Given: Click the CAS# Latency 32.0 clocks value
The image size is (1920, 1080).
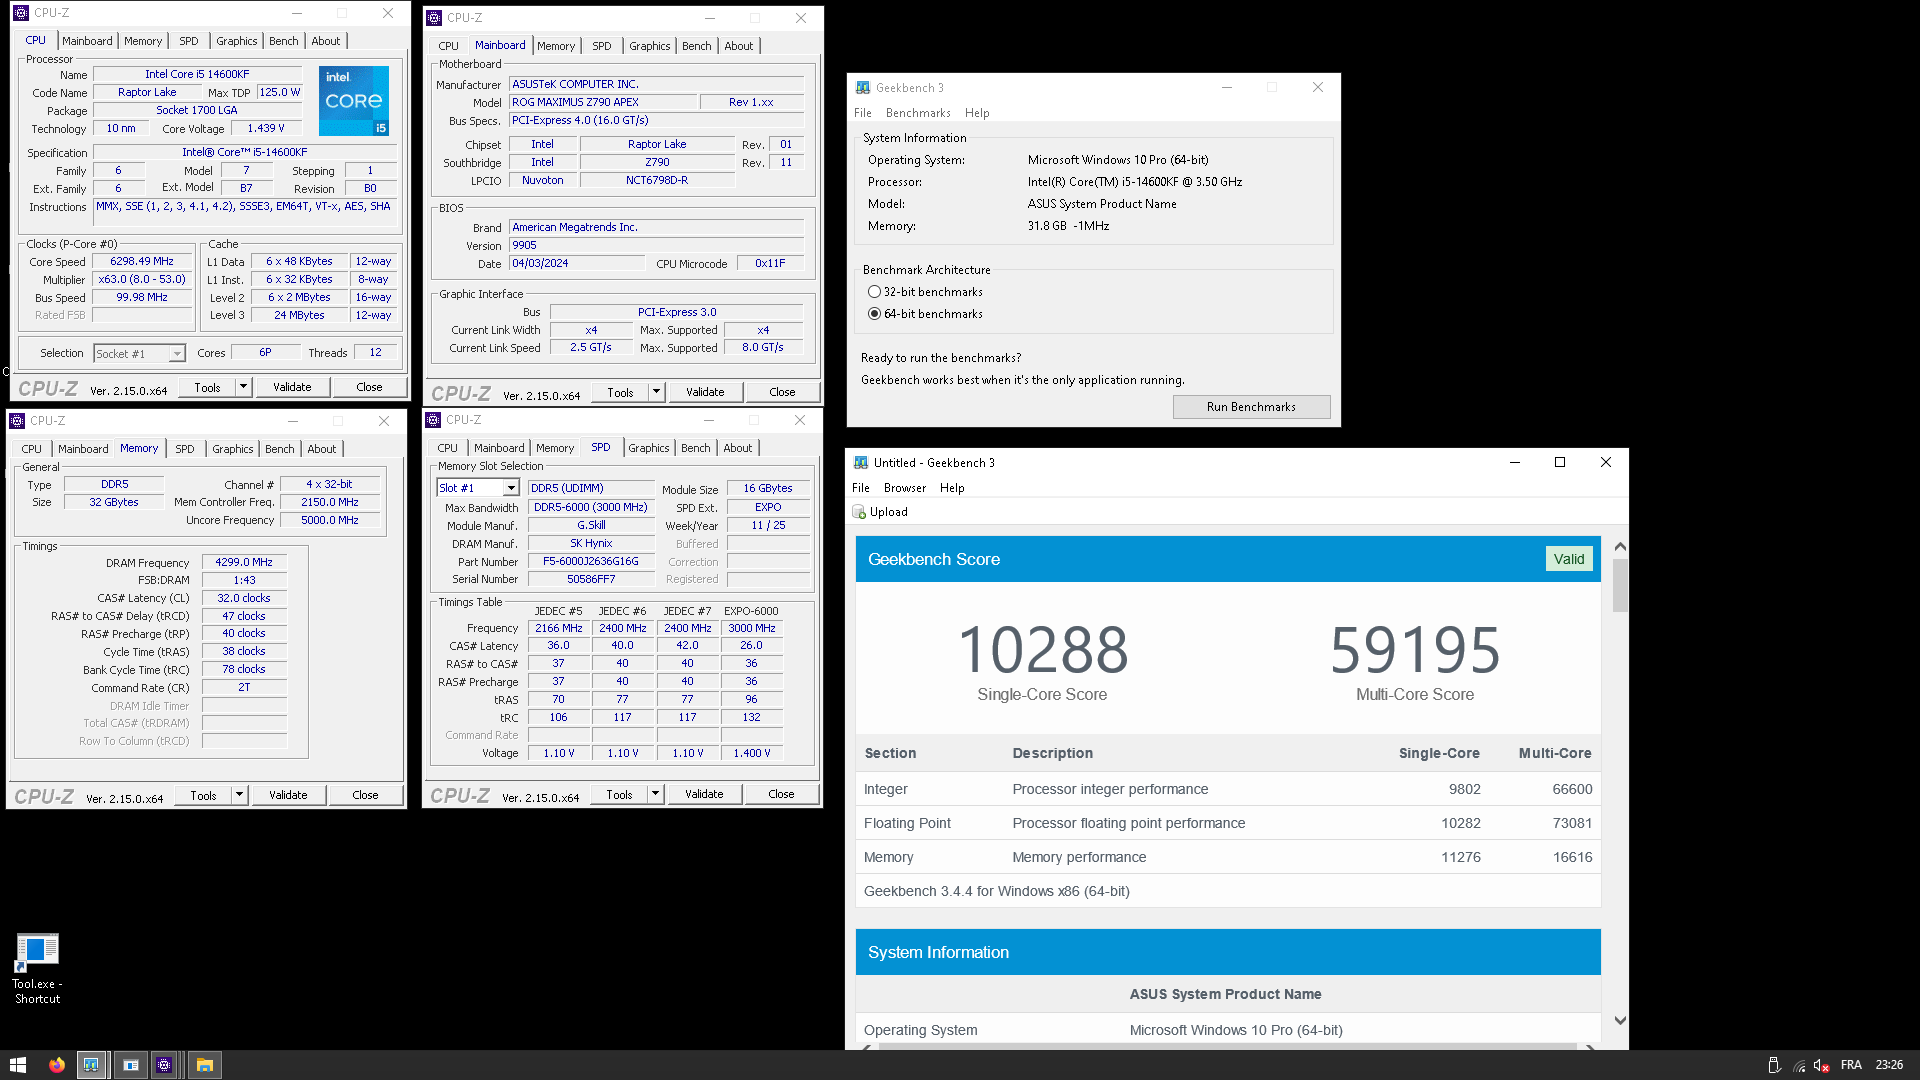Looking at the screenshot, I should click(x=244, y=598).
